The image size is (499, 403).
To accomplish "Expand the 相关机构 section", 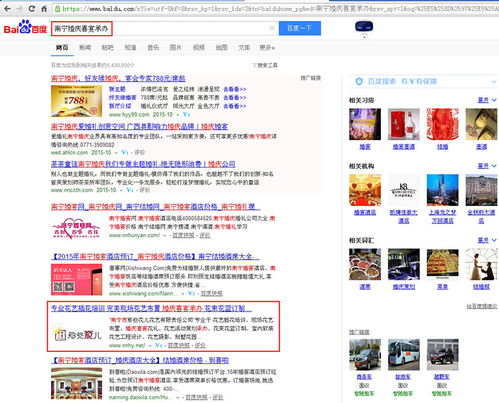I will 487,166.
